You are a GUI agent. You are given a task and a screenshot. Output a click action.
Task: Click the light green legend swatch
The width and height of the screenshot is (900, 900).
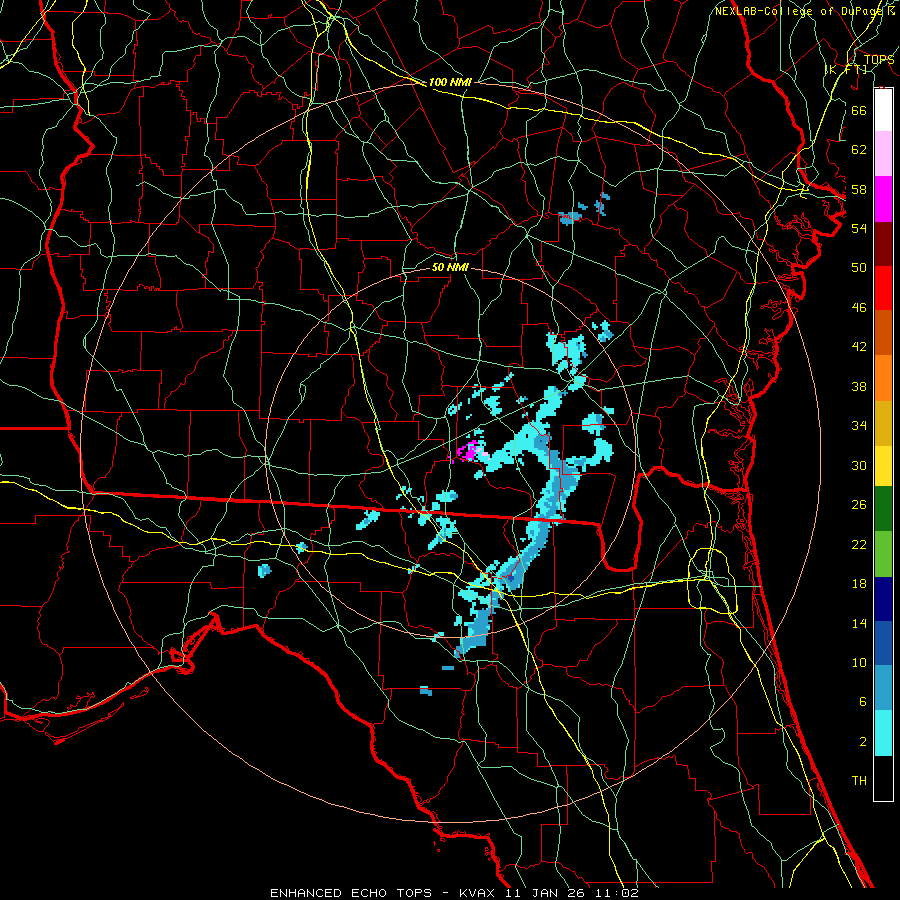(883, 553)
